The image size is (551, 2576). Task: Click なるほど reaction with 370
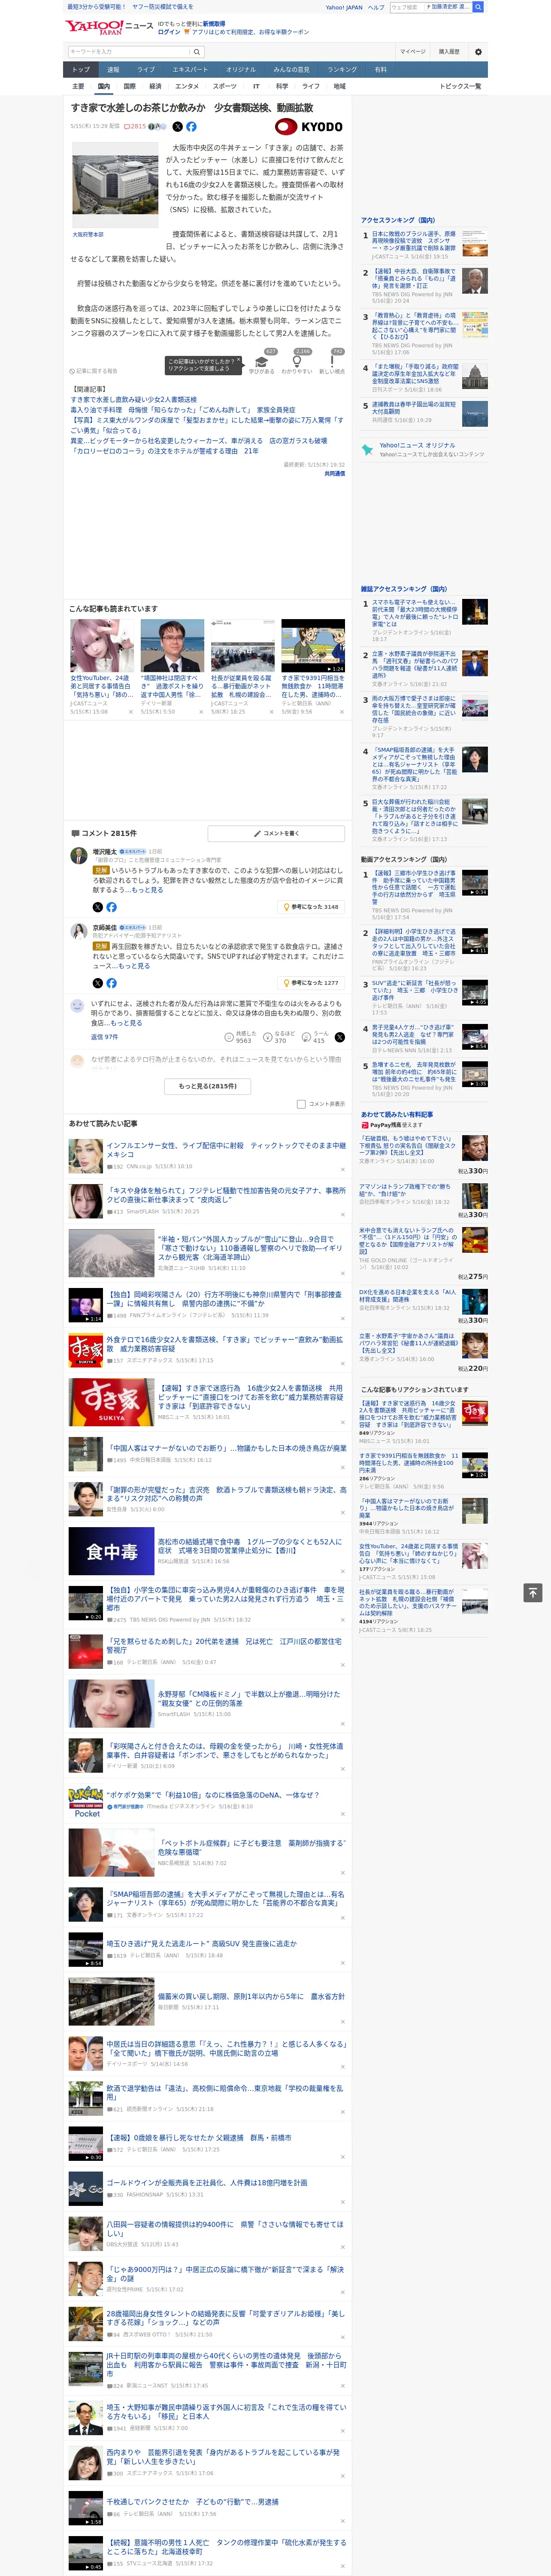click(278, 1037)
